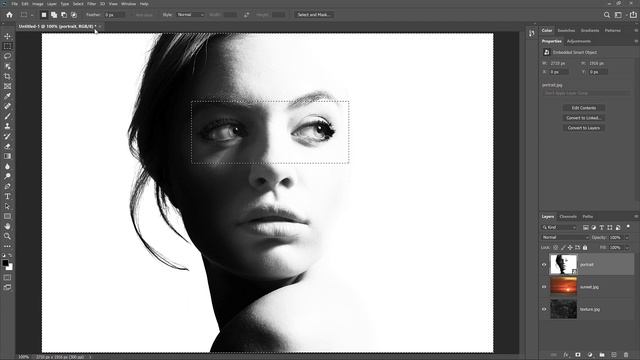Select the Lasso tool
Screen dimensions: 640x360
7,56
